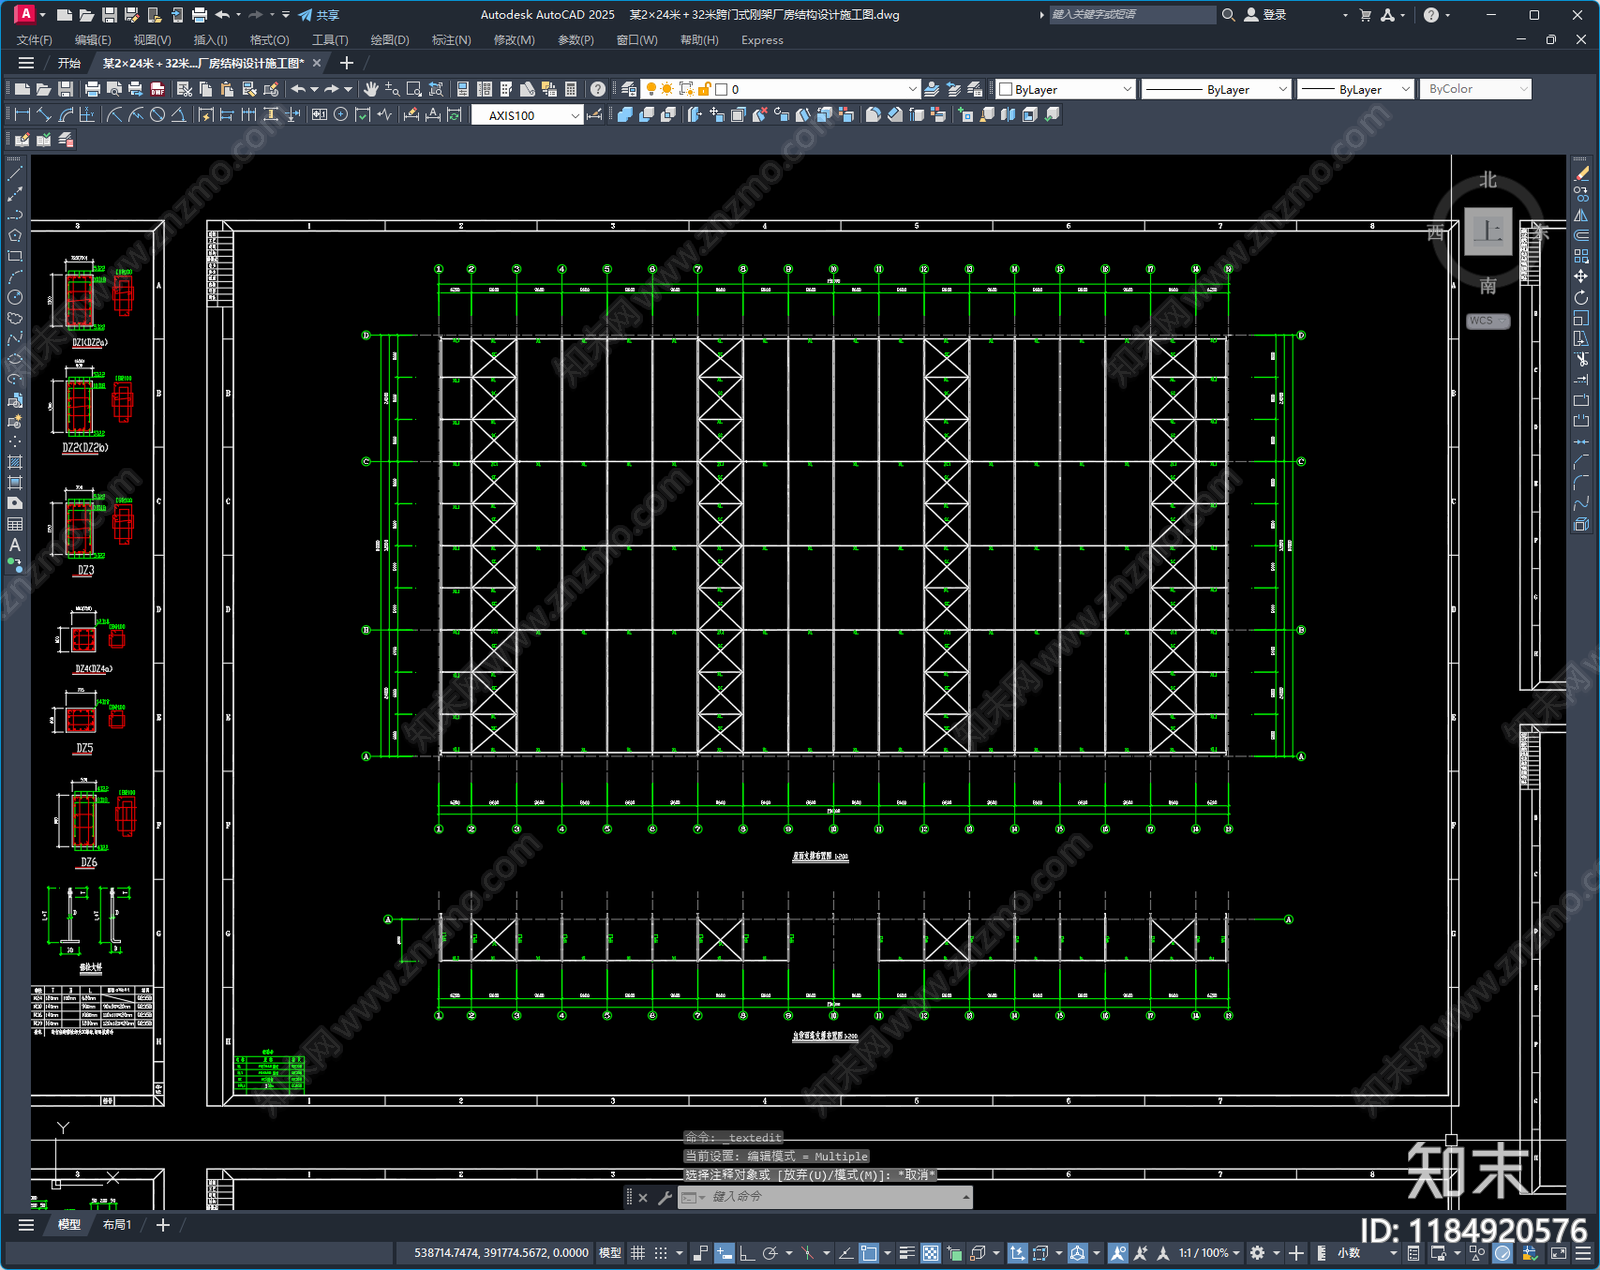Open the Quick Calculator icon
The height and width of the screenshot is (1270, 1600).
(571, 89)
